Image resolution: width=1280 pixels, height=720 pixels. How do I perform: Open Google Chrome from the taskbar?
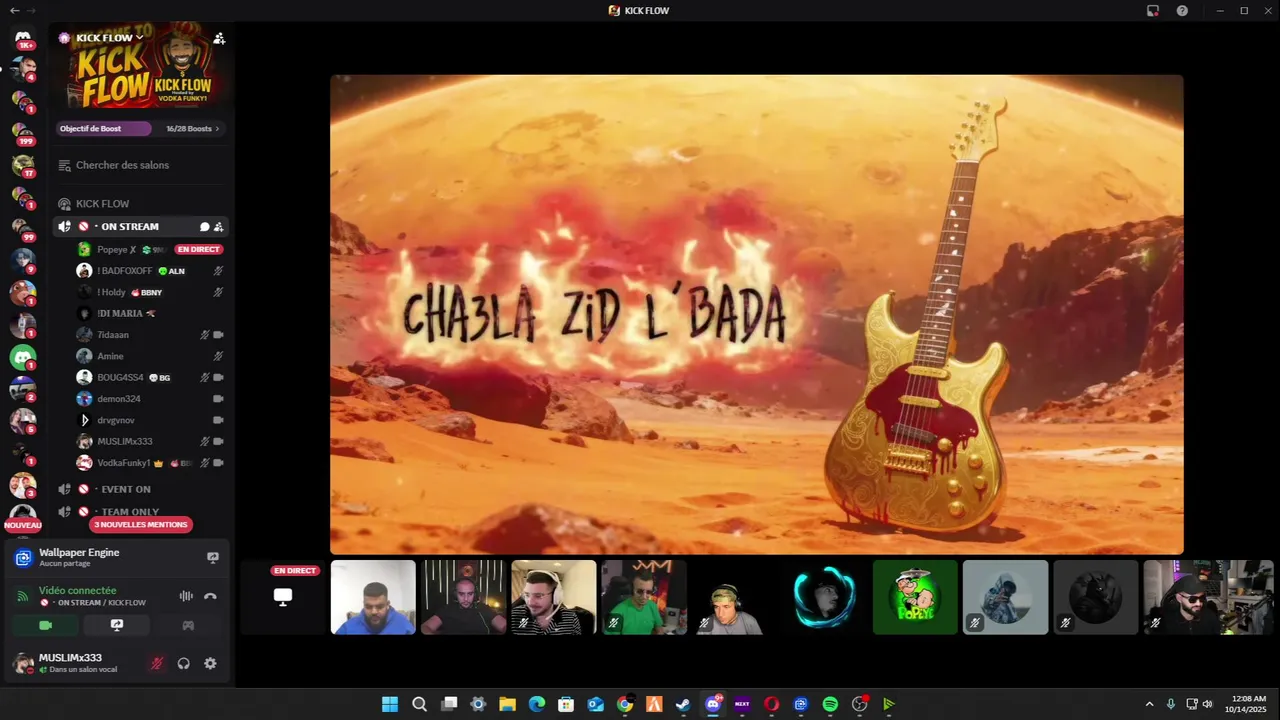point(625,704)
